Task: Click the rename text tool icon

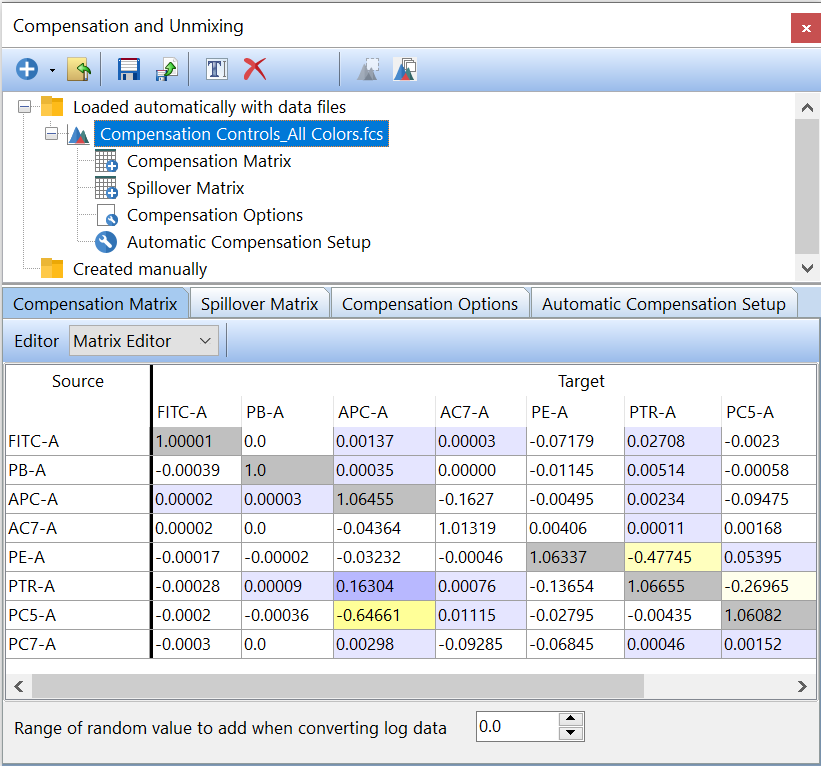Action: tap(216, 69)
